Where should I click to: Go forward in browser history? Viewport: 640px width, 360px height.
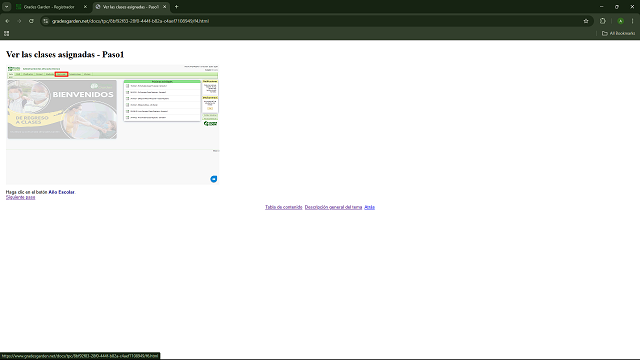19,21
